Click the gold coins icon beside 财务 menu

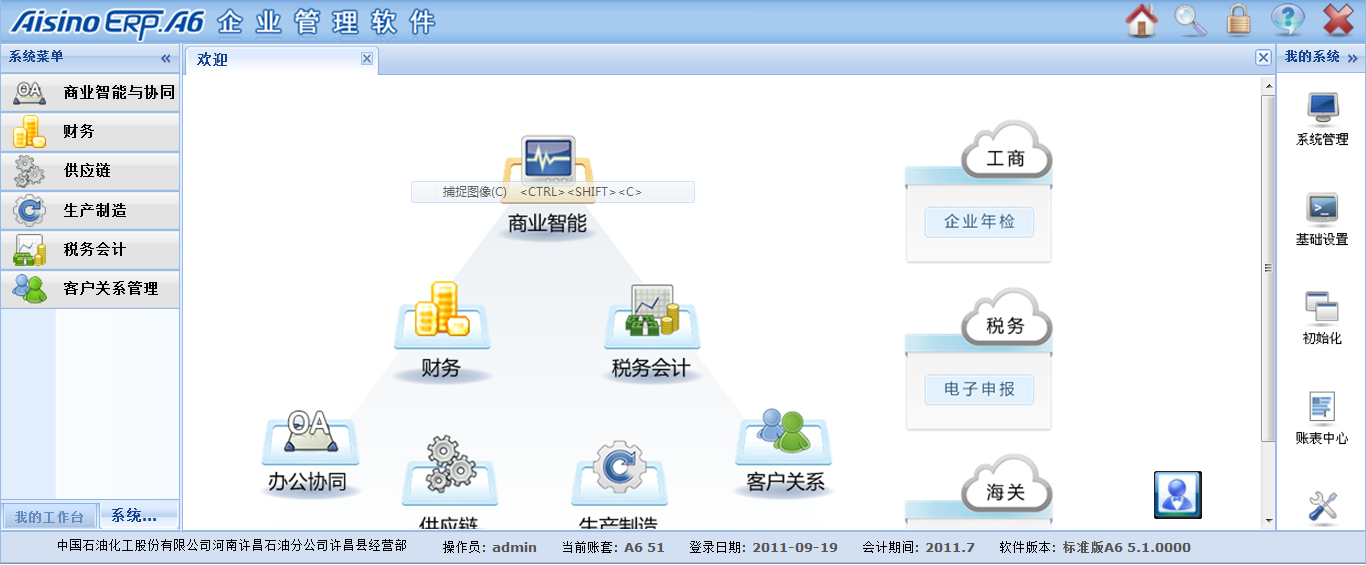tap(29, 131)
